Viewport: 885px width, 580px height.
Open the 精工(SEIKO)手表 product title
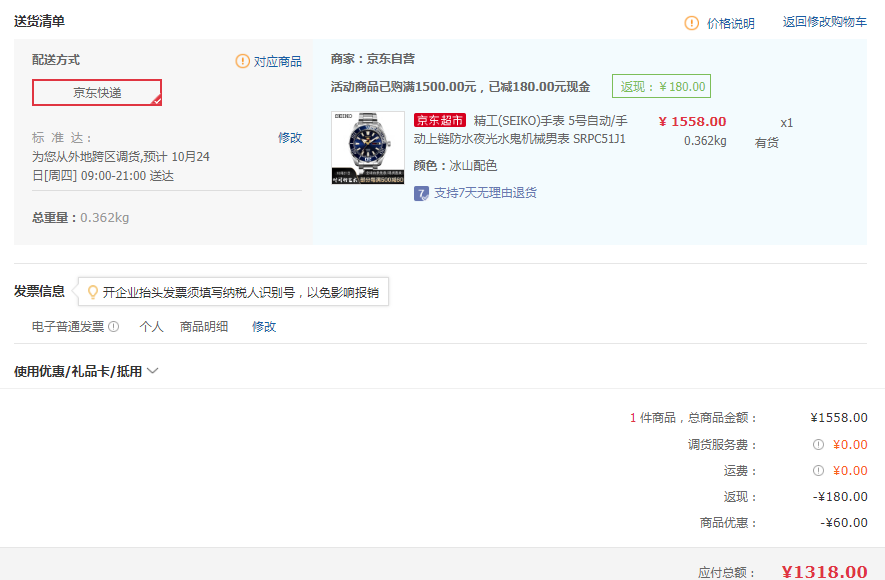pos(520,130)
